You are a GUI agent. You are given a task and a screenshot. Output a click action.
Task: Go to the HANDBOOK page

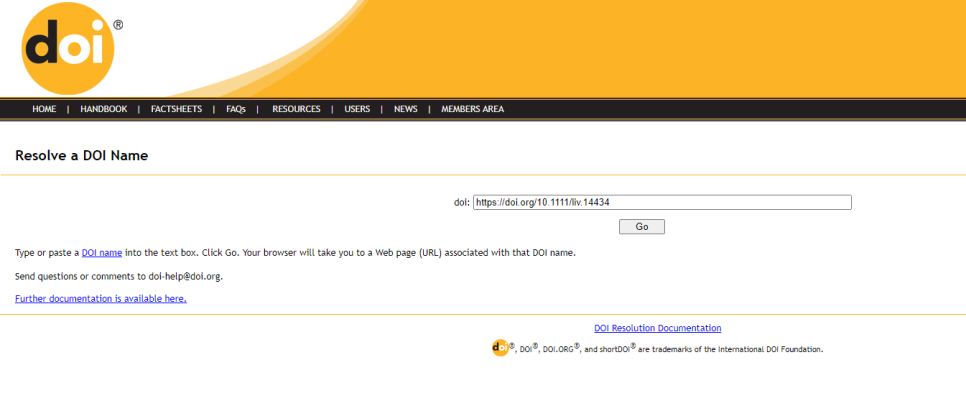(104, 109)
